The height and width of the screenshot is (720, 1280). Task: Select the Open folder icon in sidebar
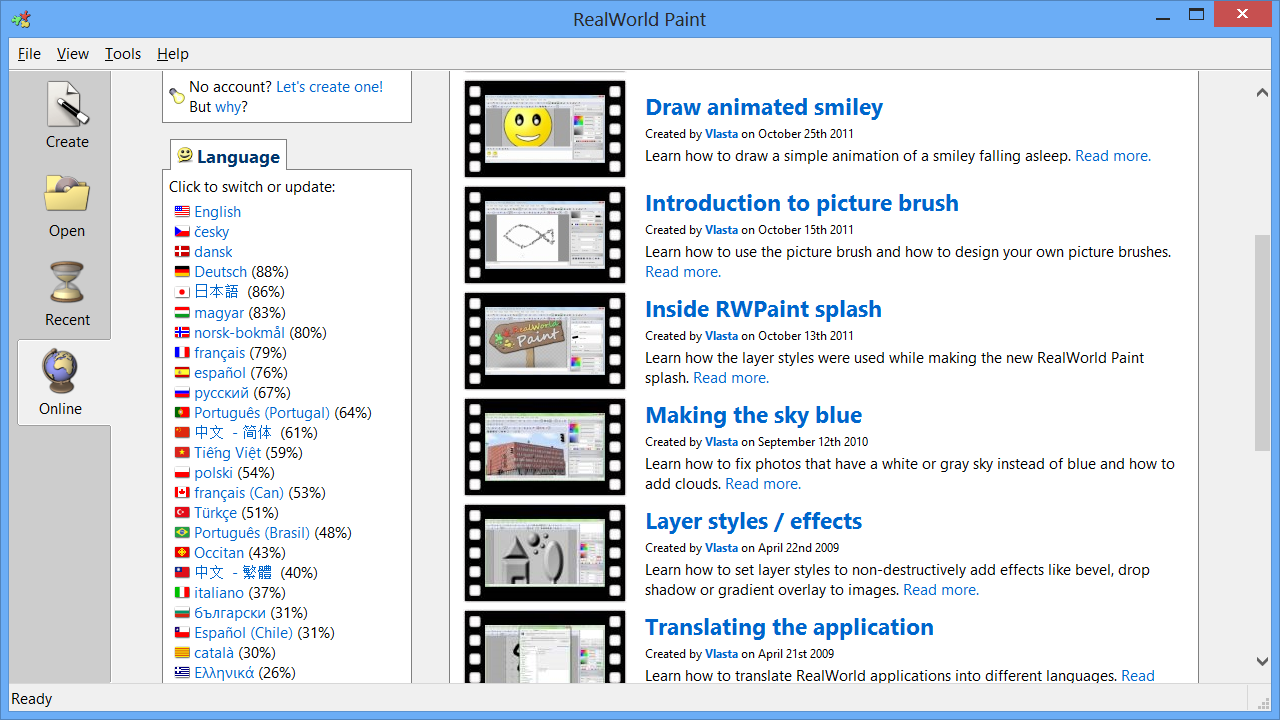pos(67,194)
